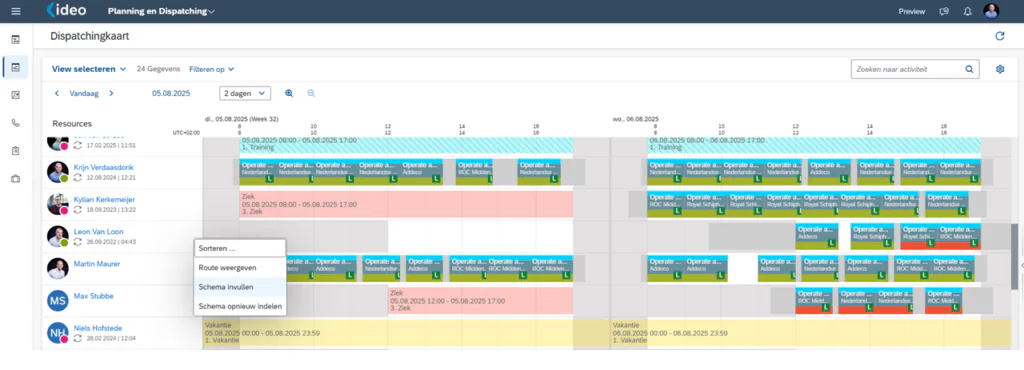Click sync icon beside Krijn Verdaasdonk's timestamp

pyautogui.click(x=77, y=177)
